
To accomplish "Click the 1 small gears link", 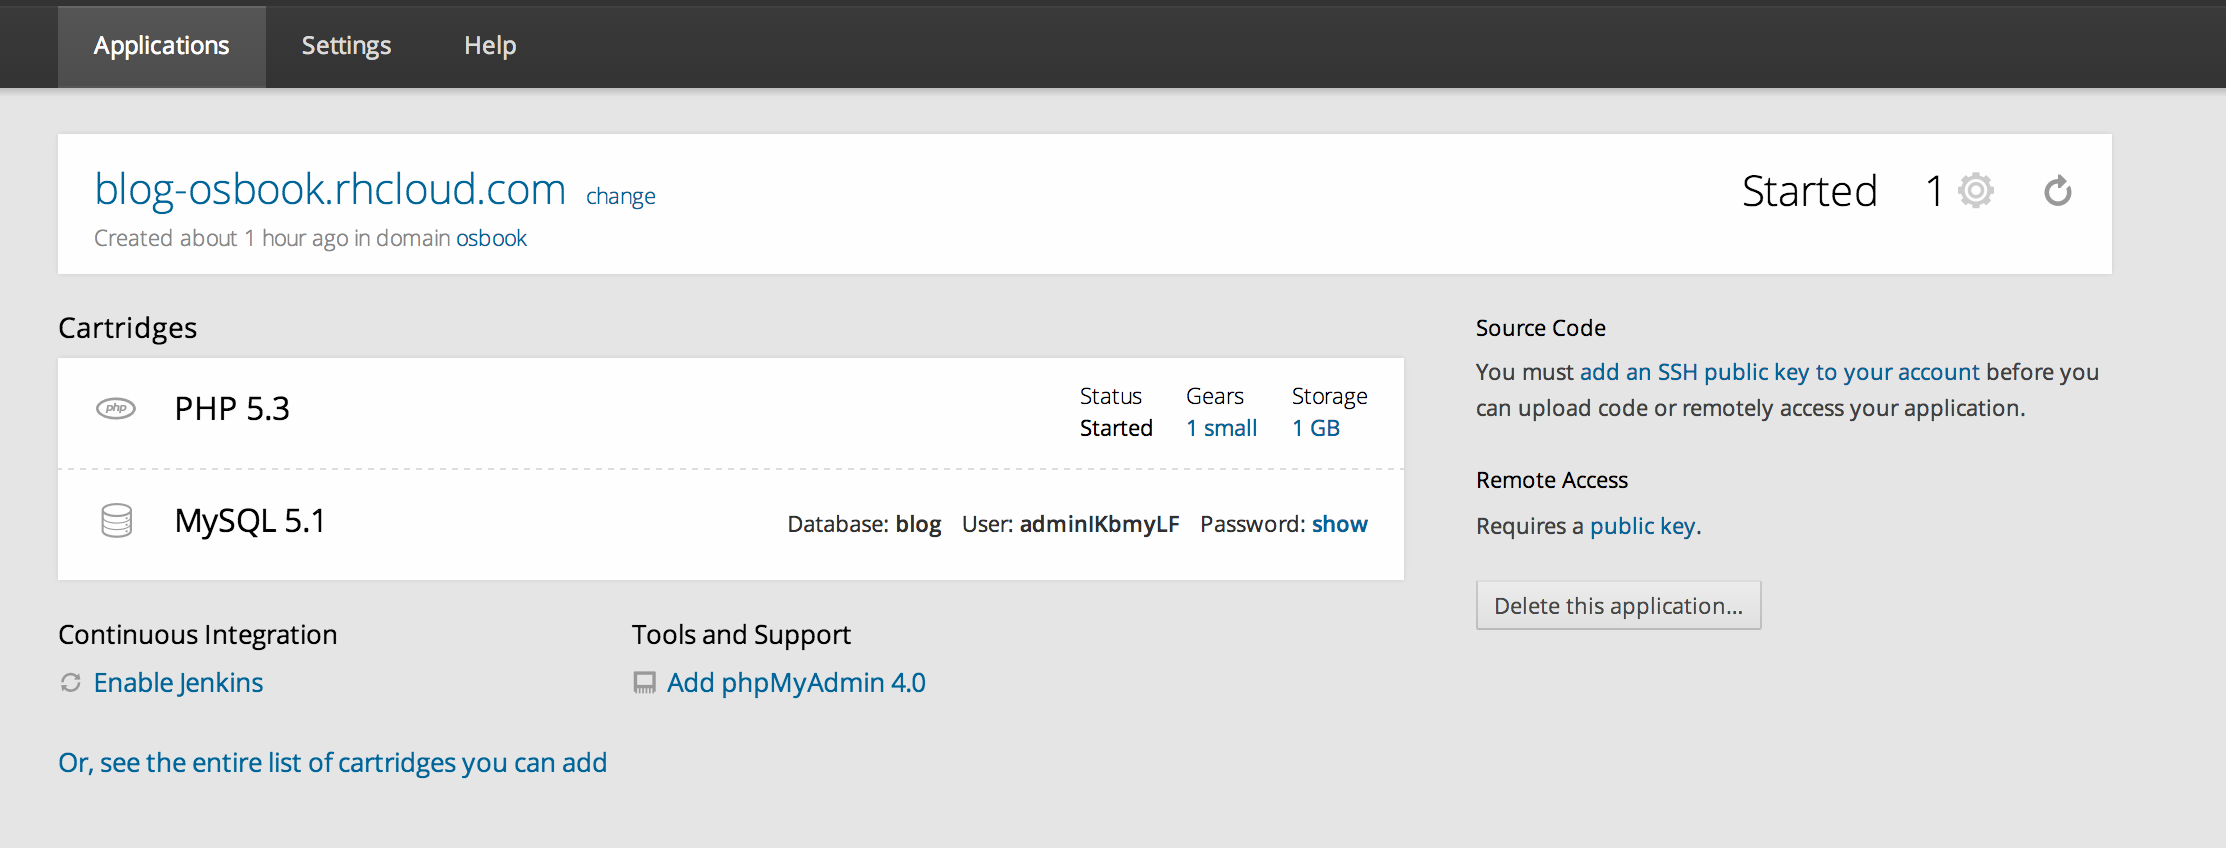I will pos(1221,428).
